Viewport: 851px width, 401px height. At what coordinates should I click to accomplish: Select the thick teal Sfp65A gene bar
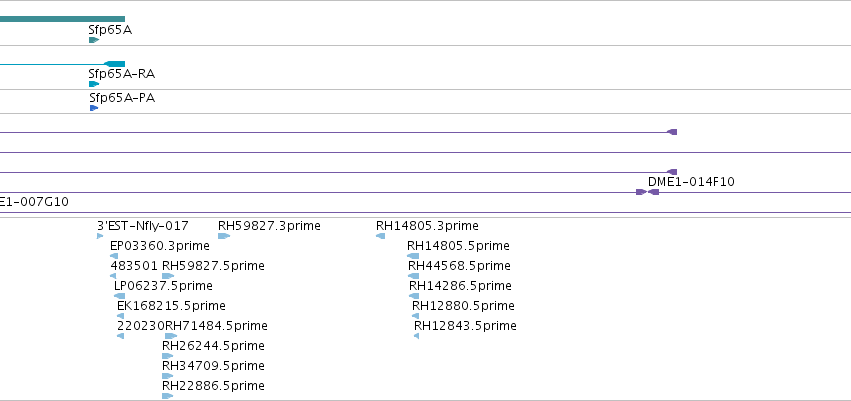point(62,19)
